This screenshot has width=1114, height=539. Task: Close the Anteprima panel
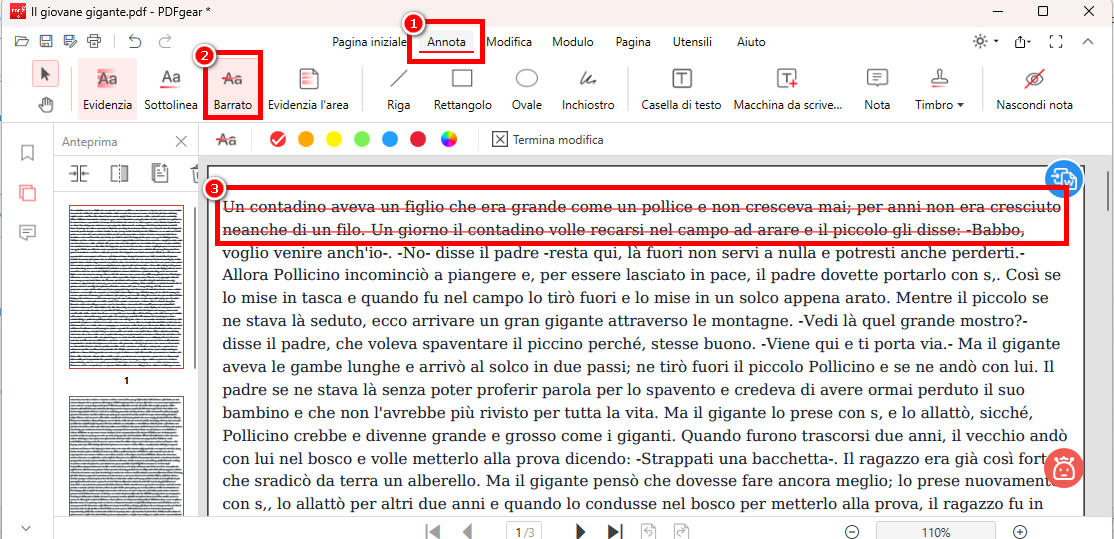[181, 141]
